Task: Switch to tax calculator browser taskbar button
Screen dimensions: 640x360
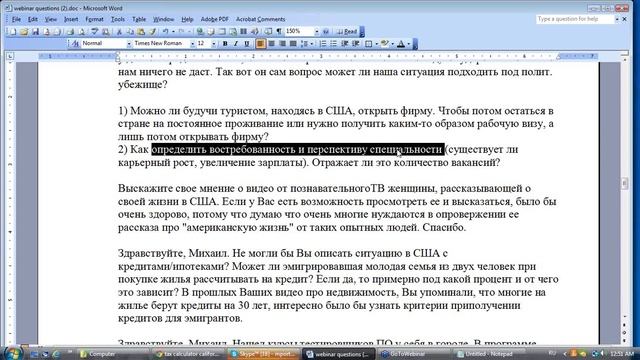Action: [187, 354]
